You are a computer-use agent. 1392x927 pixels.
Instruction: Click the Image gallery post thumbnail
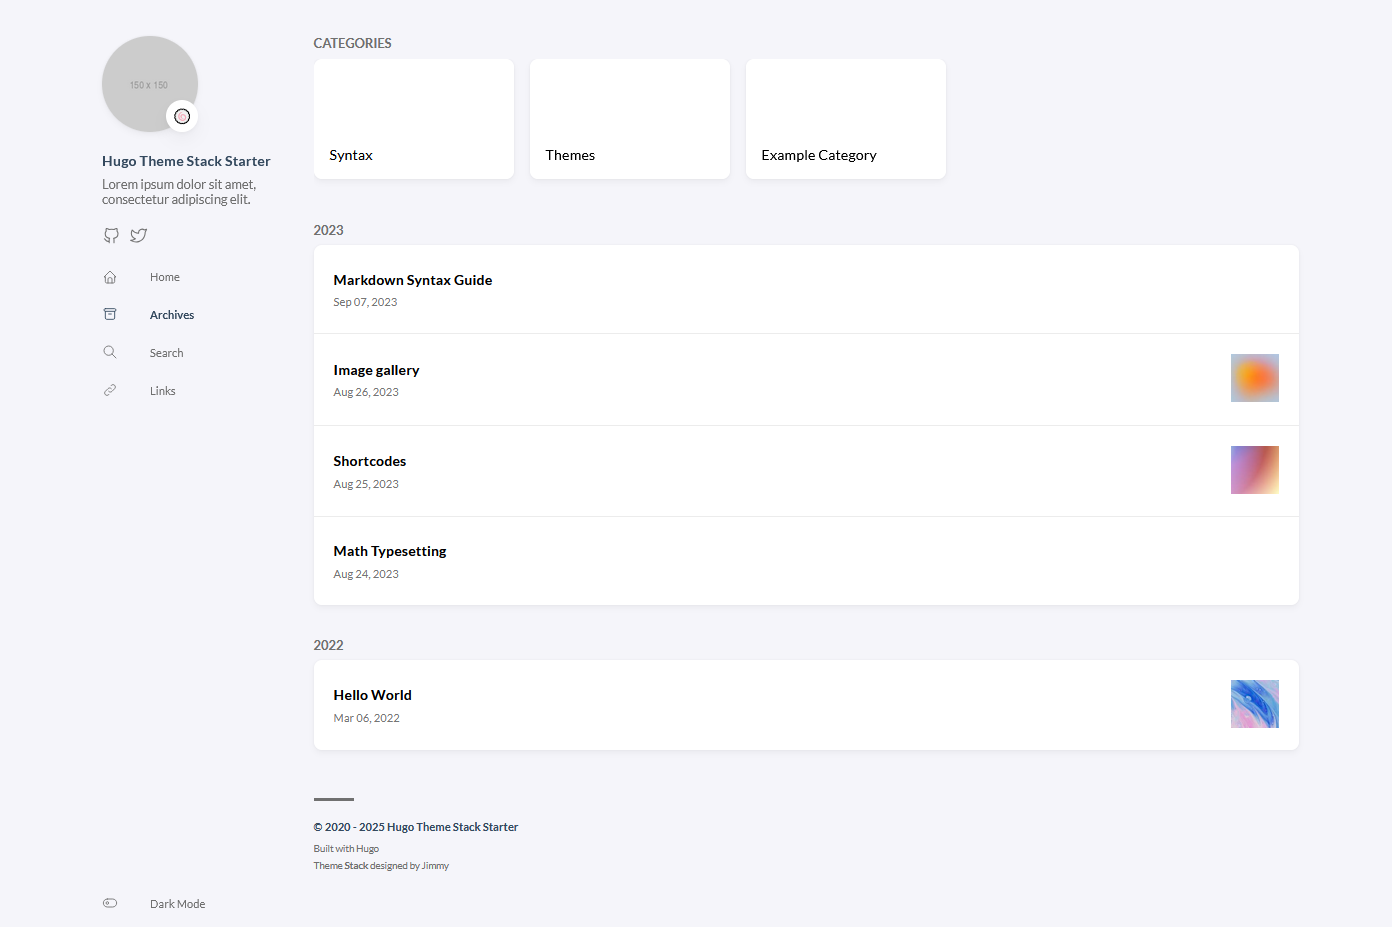[x=1255, y=378]
